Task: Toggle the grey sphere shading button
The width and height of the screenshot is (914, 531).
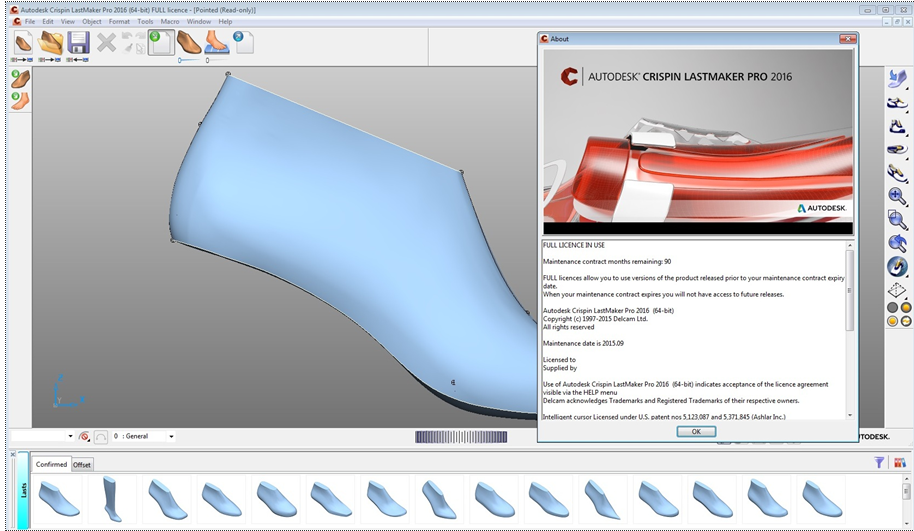Action: [892, 307]
